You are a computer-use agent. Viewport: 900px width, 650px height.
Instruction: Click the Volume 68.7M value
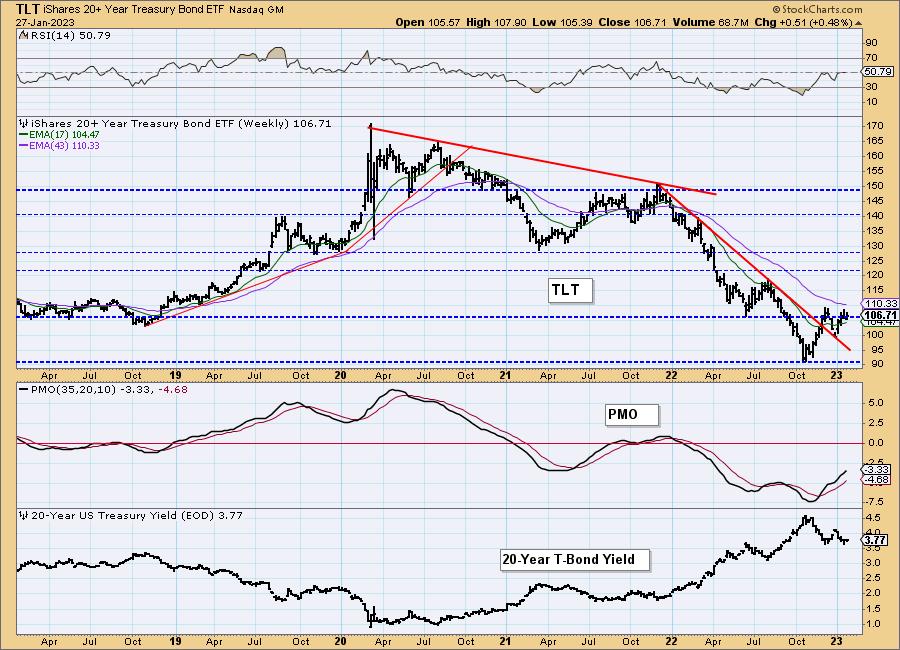[710, 22]
